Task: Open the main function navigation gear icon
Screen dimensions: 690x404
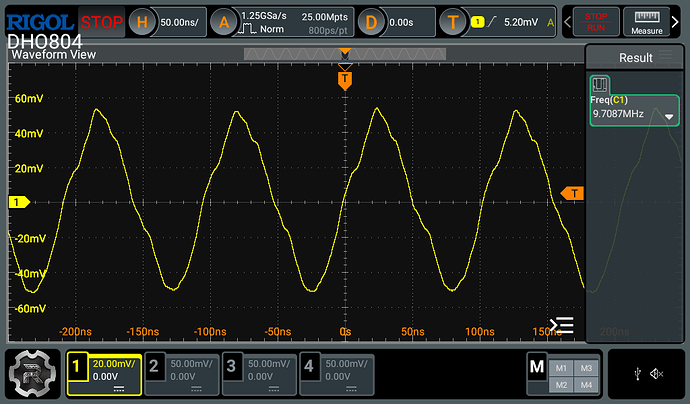Action: 34,373
